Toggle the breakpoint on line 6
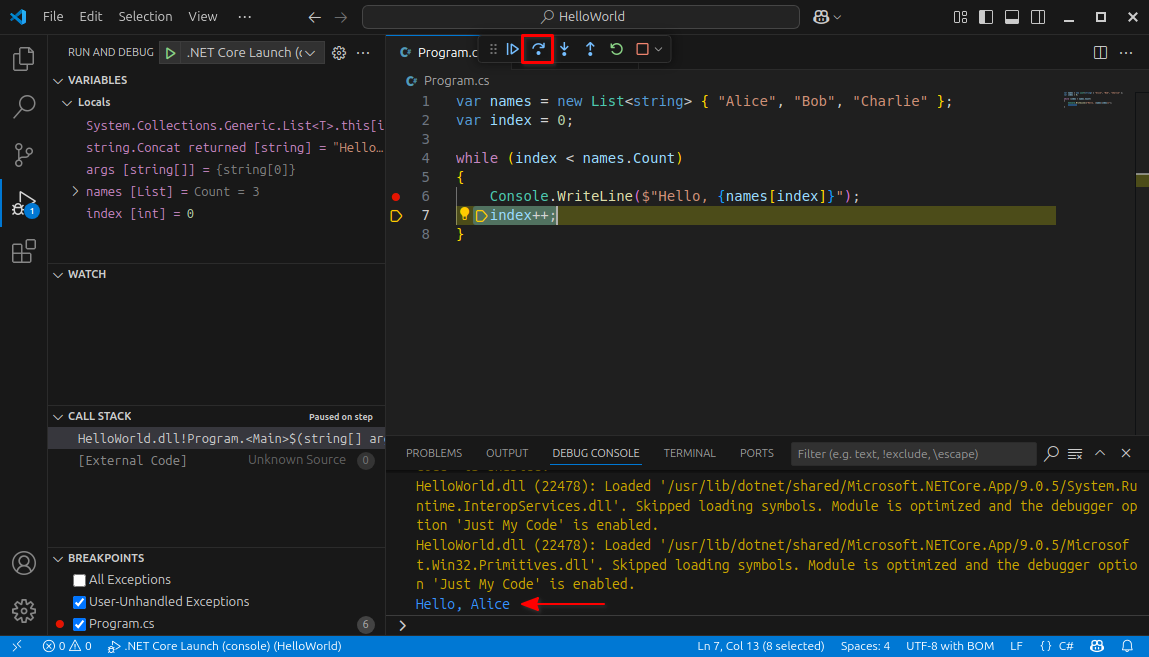This screenshot has width=1149, height=657. pyautogui.click(x=396, y=196)
